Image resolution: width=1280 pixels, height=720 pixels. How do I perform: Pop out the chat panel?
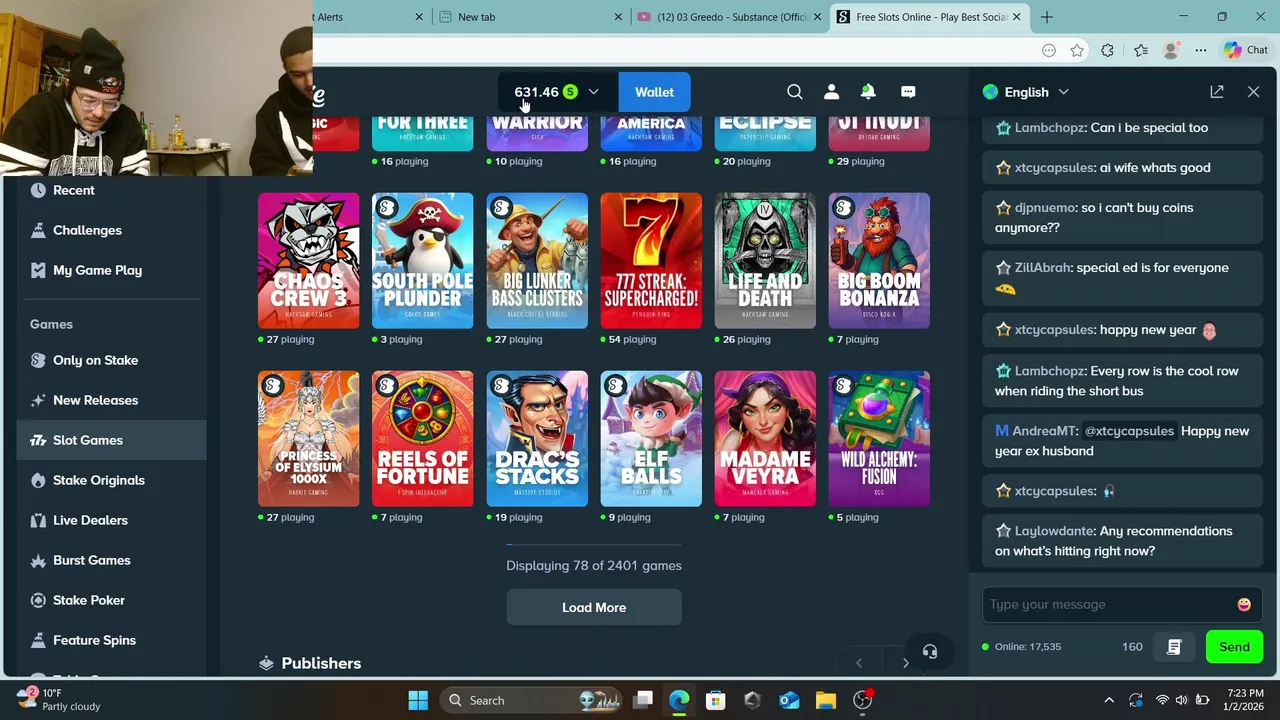[1217, 92]
